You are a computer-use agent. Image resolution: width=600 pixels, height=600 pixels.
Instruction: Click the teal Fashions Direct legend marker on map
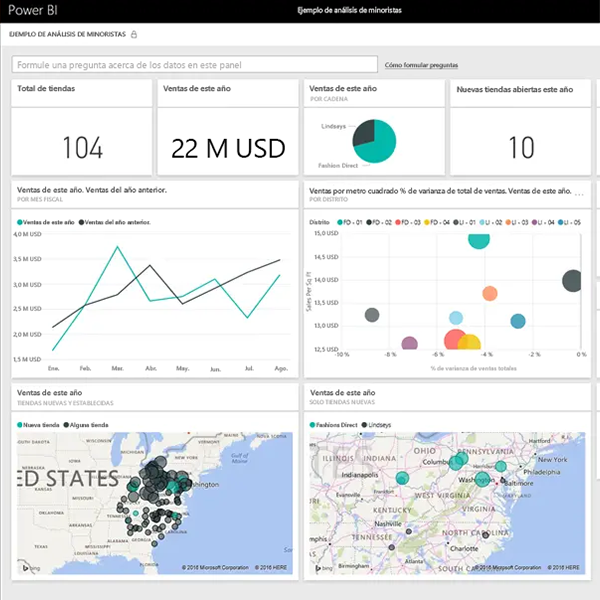point(314,424)
